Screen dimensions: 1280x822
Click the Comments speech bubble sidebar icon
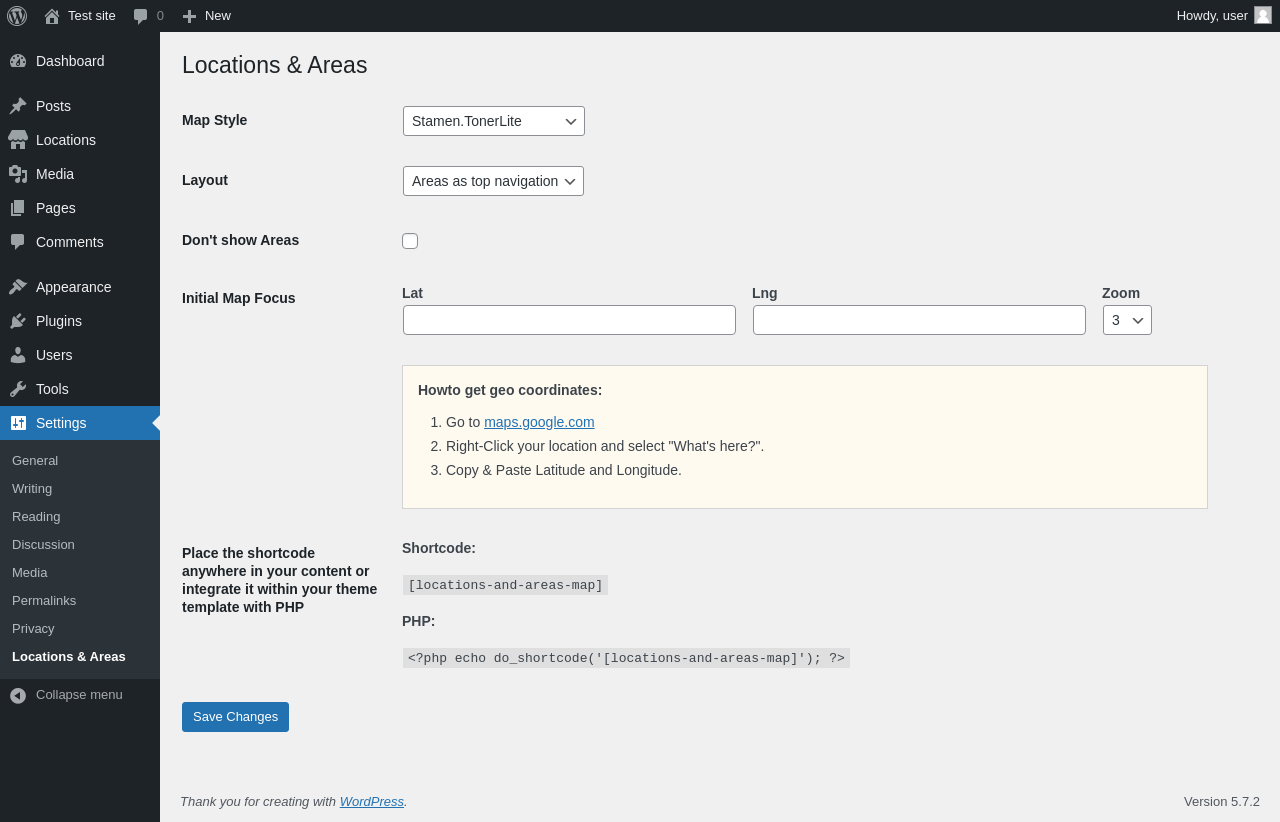pyautogui.click(x=18, y=242)
